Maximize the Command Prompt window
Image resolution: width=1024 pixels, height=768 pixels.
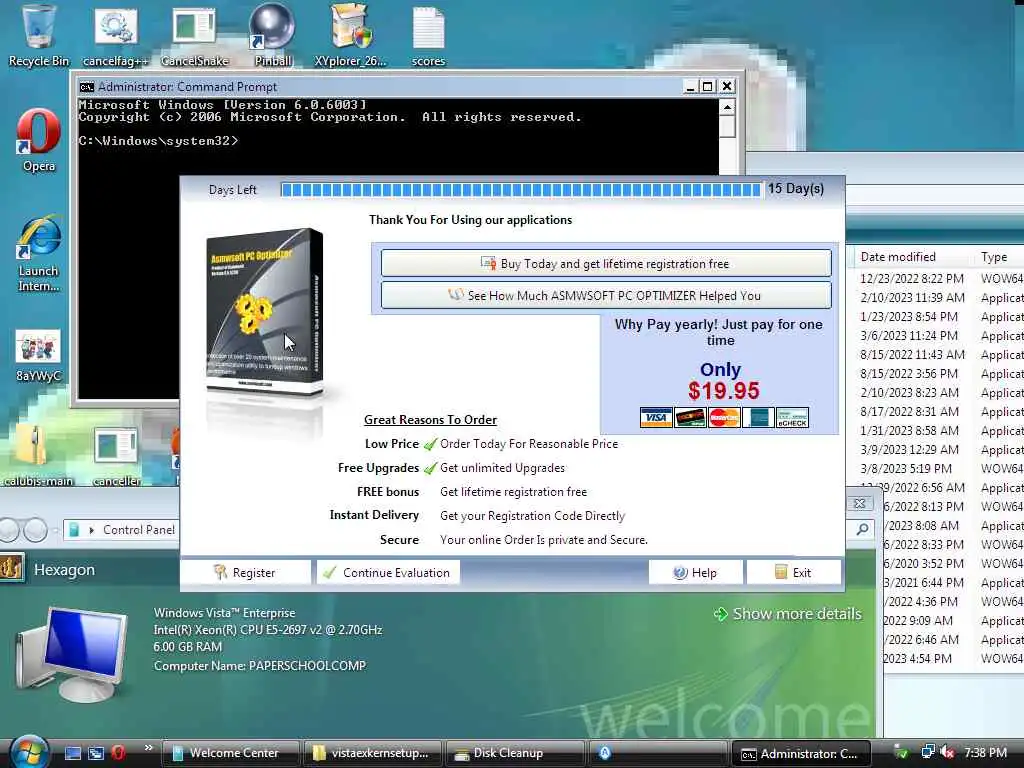click(x=708, y=86)
